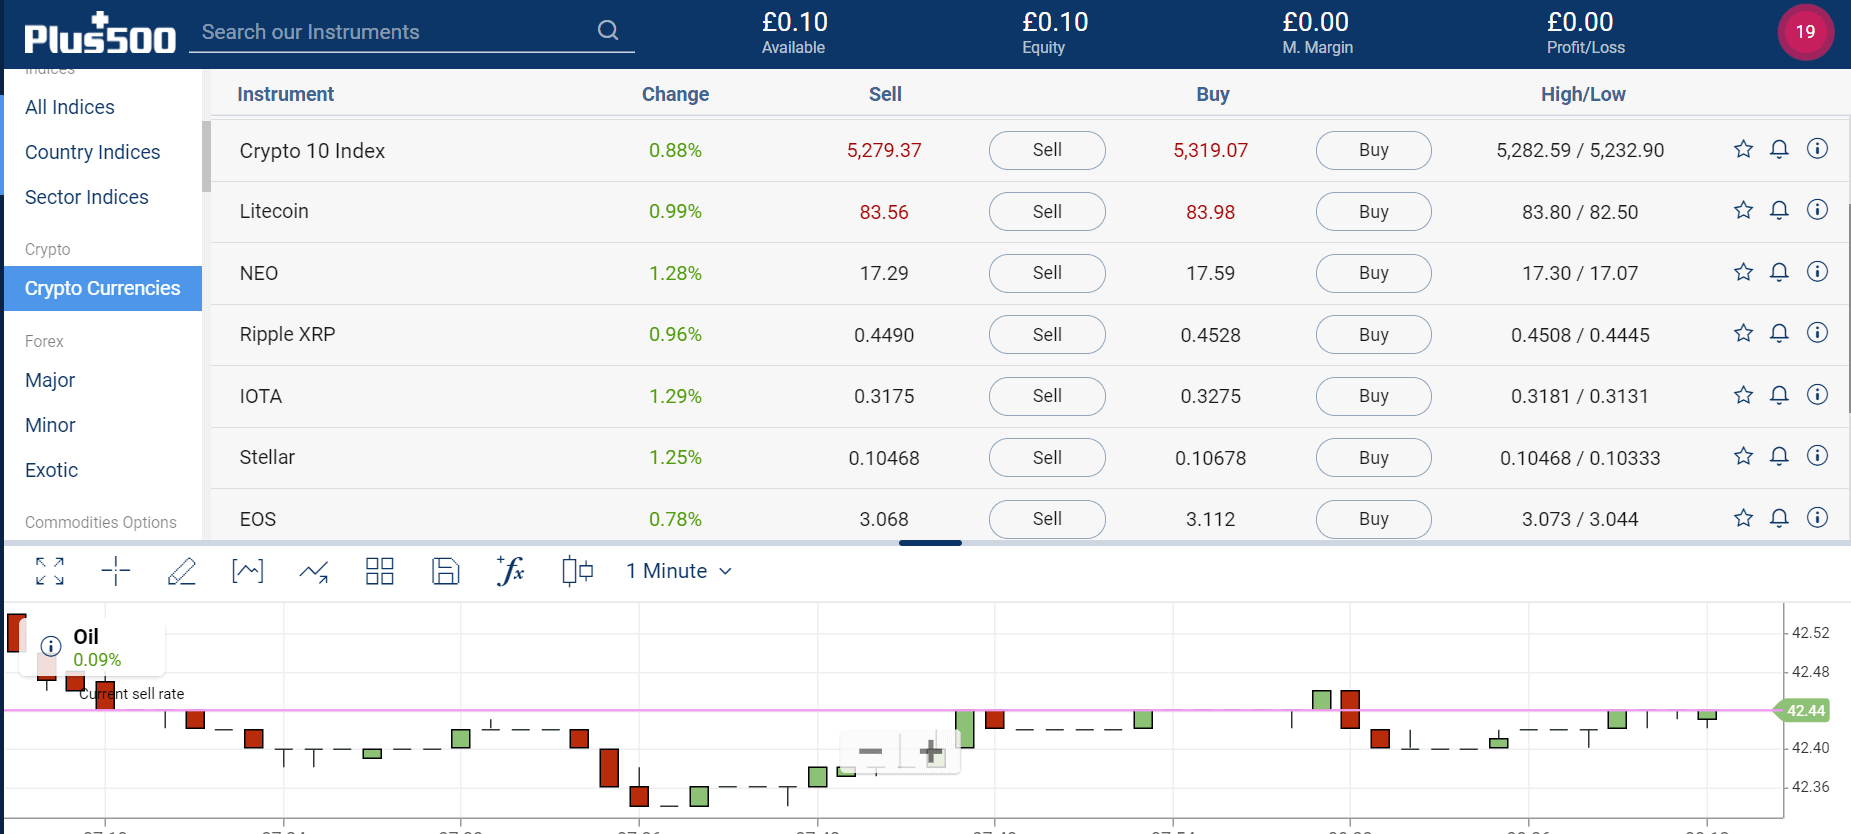Open Stellar info icon
This screenshot has width=1851, height=834.
(x=1817, y=456)
